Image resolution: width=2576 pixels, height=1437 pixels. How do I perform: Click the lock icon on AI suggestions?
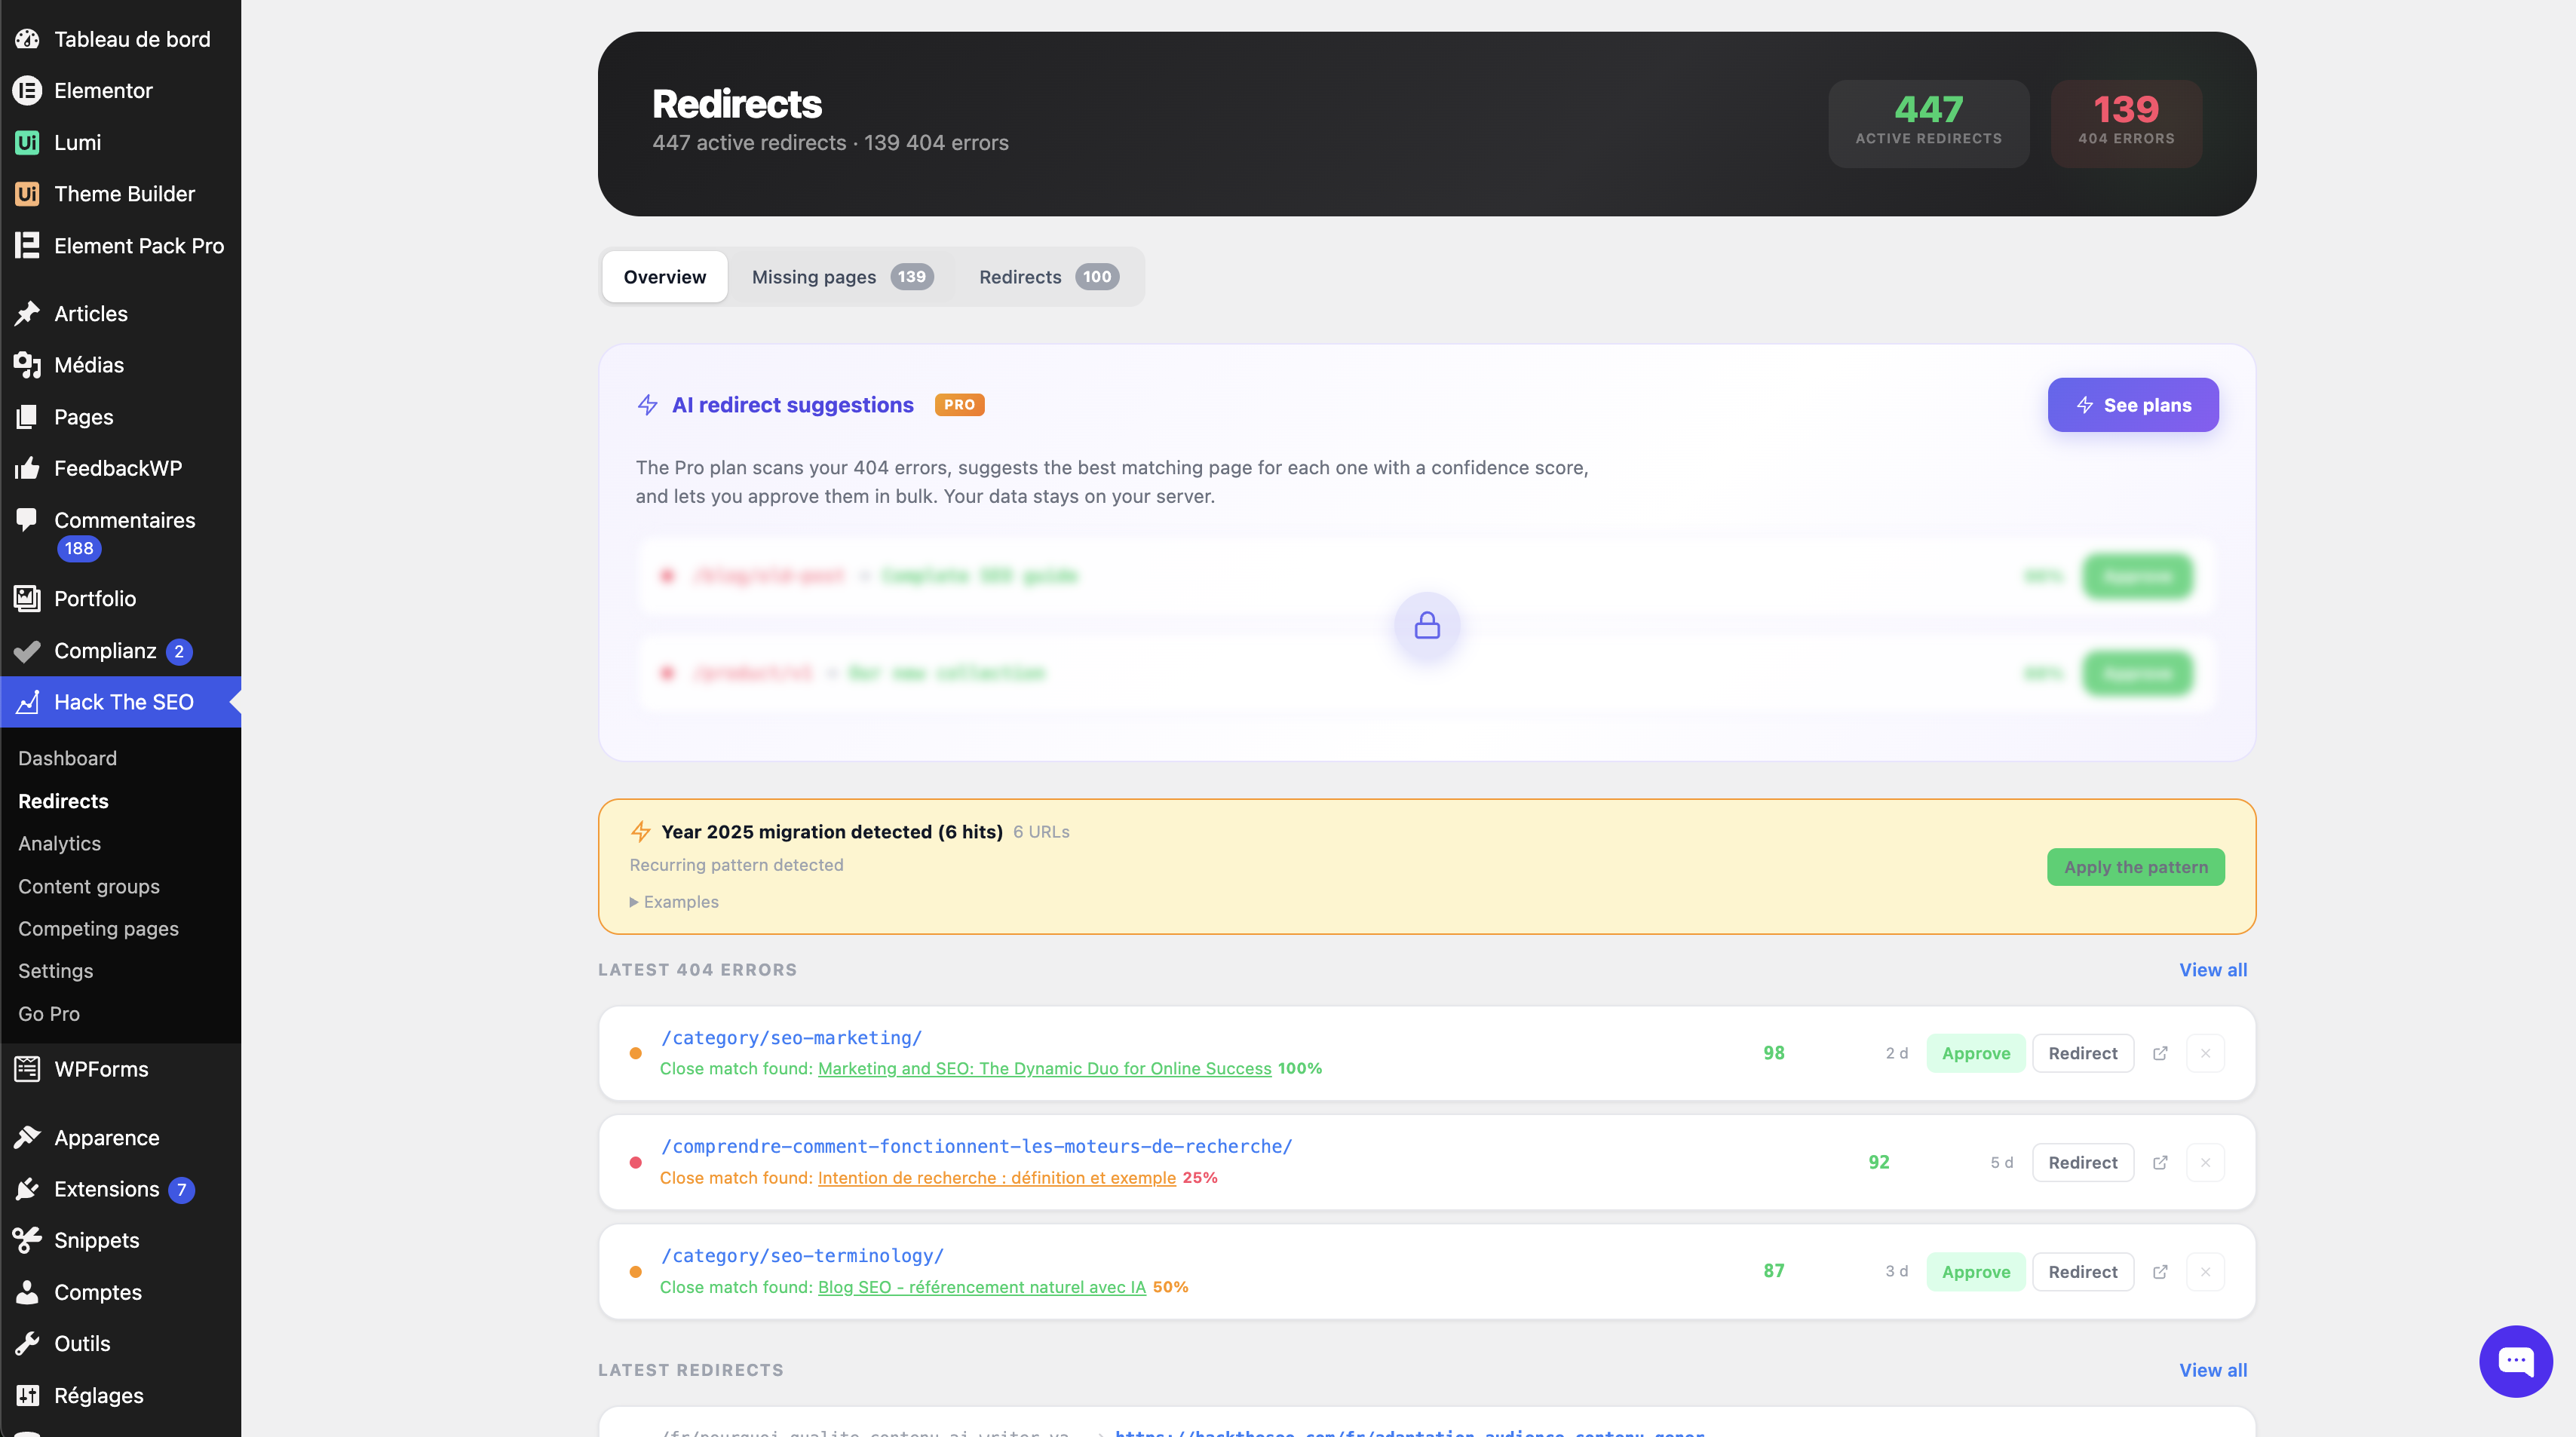1427,626
